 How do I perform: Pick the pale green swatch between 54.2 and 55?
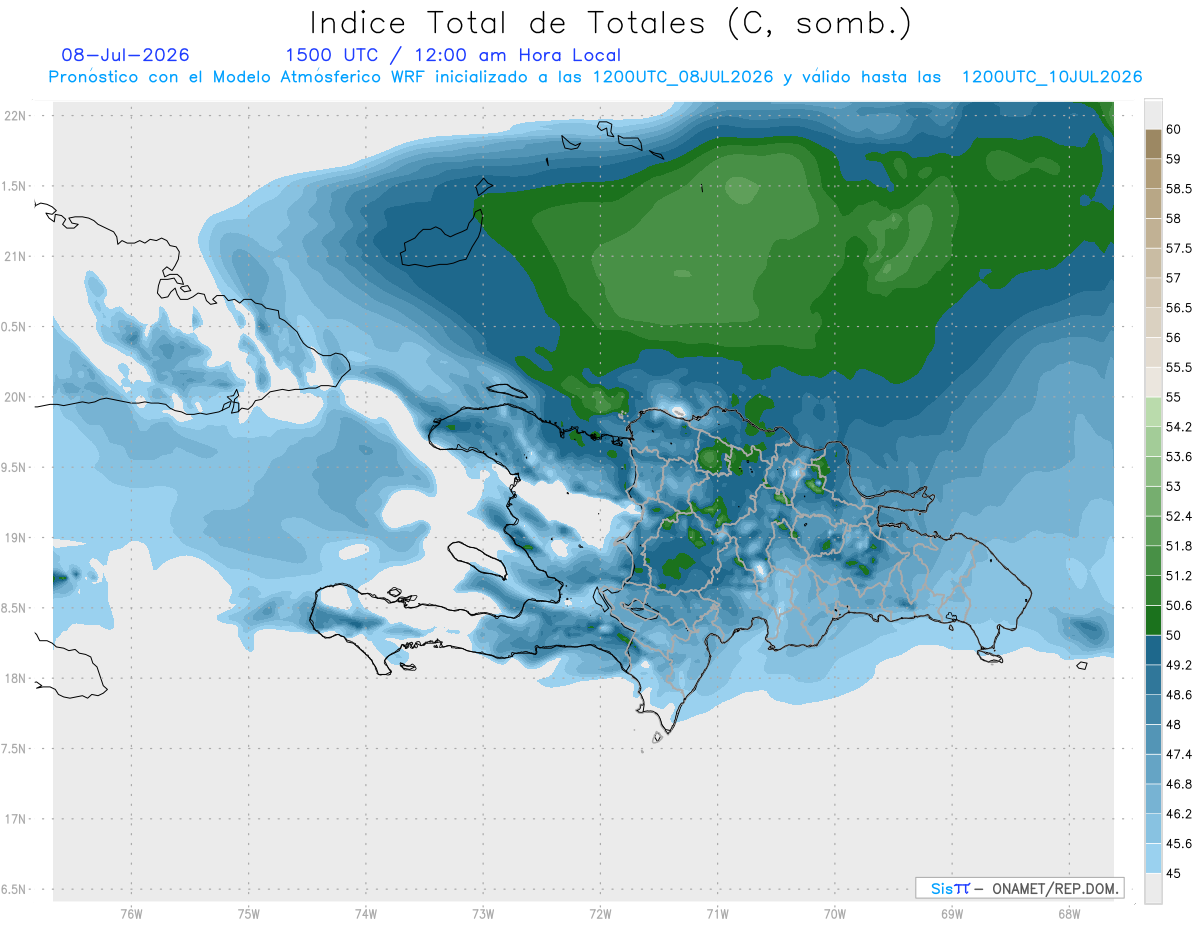click(1153, 413)
